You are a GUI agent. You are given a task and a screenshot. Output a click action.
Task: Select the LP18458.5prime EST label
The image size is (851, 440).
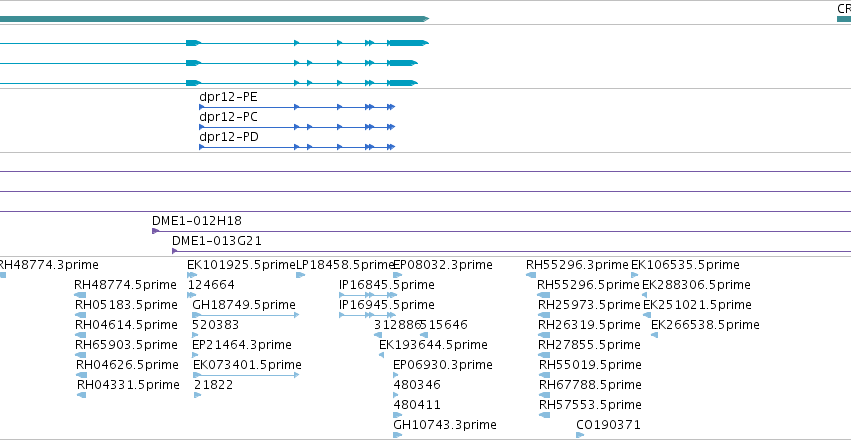345,265
